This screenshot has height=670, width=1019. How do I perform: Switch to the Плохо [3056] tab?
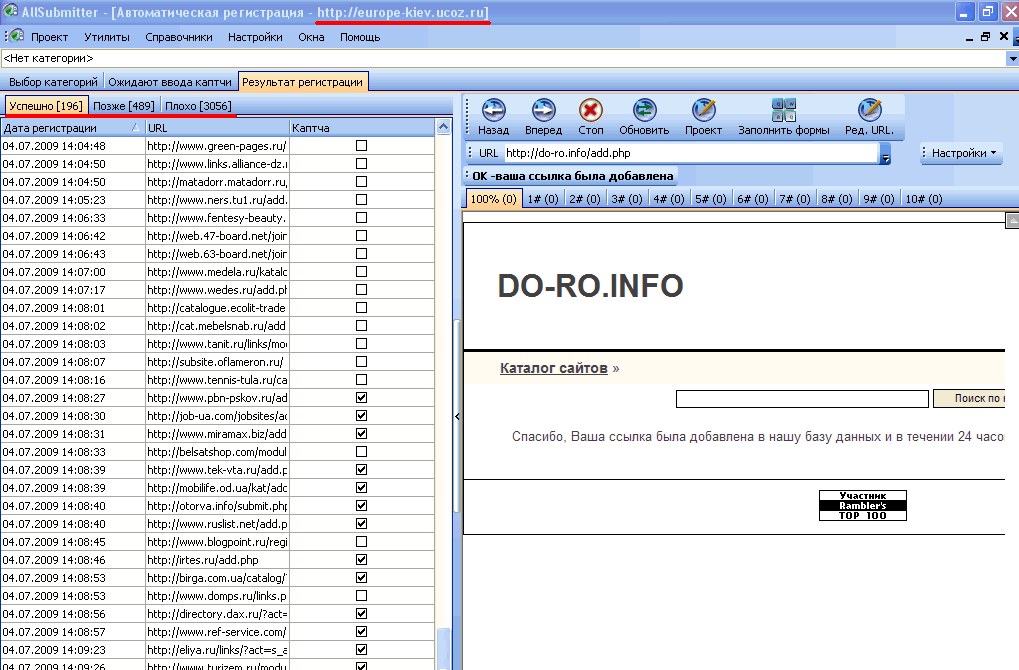[x=198, y=106]
